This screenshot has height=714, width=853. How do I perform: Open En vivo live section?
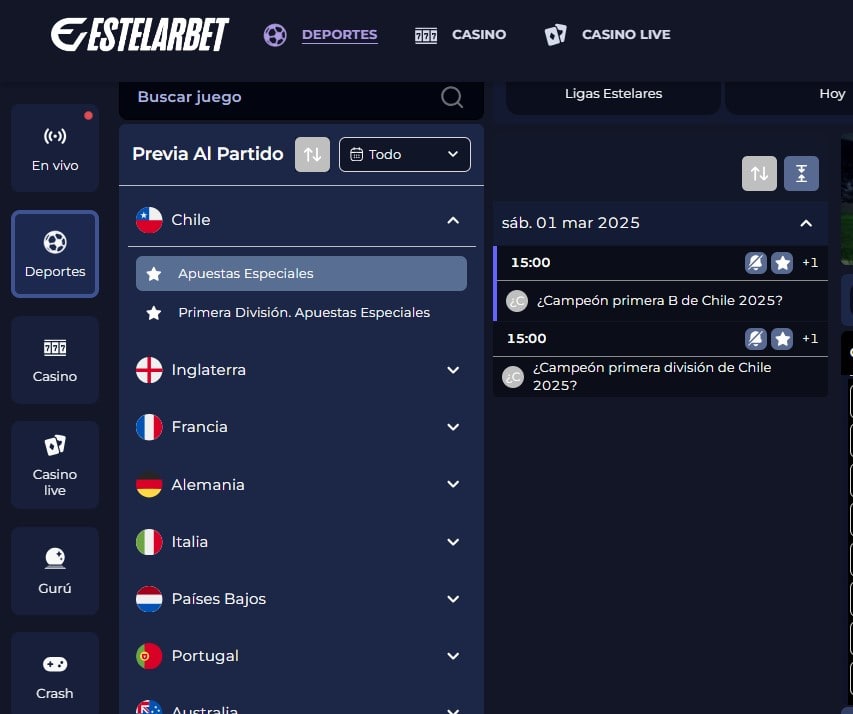(55, 148)
